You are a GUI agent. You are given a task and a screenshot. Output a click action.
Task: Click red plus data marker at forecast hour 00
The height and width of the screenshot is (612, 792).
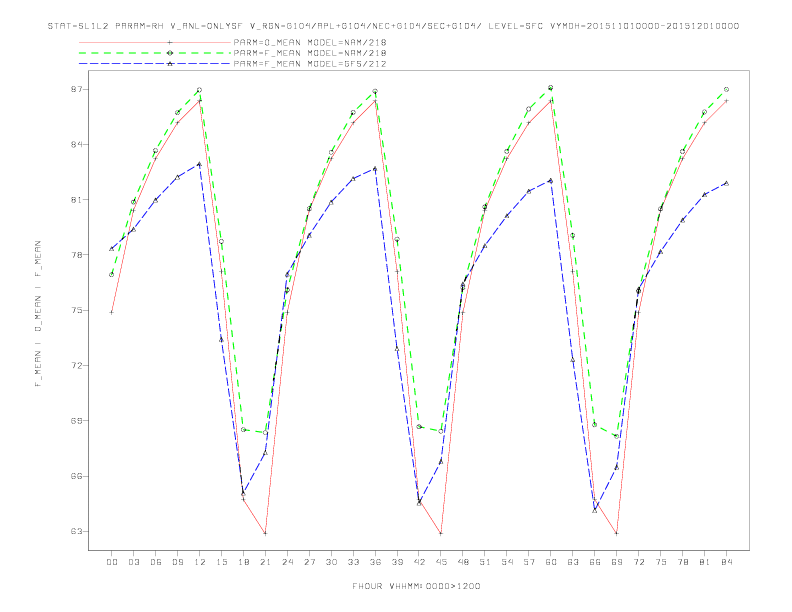[x=112, y=313]
